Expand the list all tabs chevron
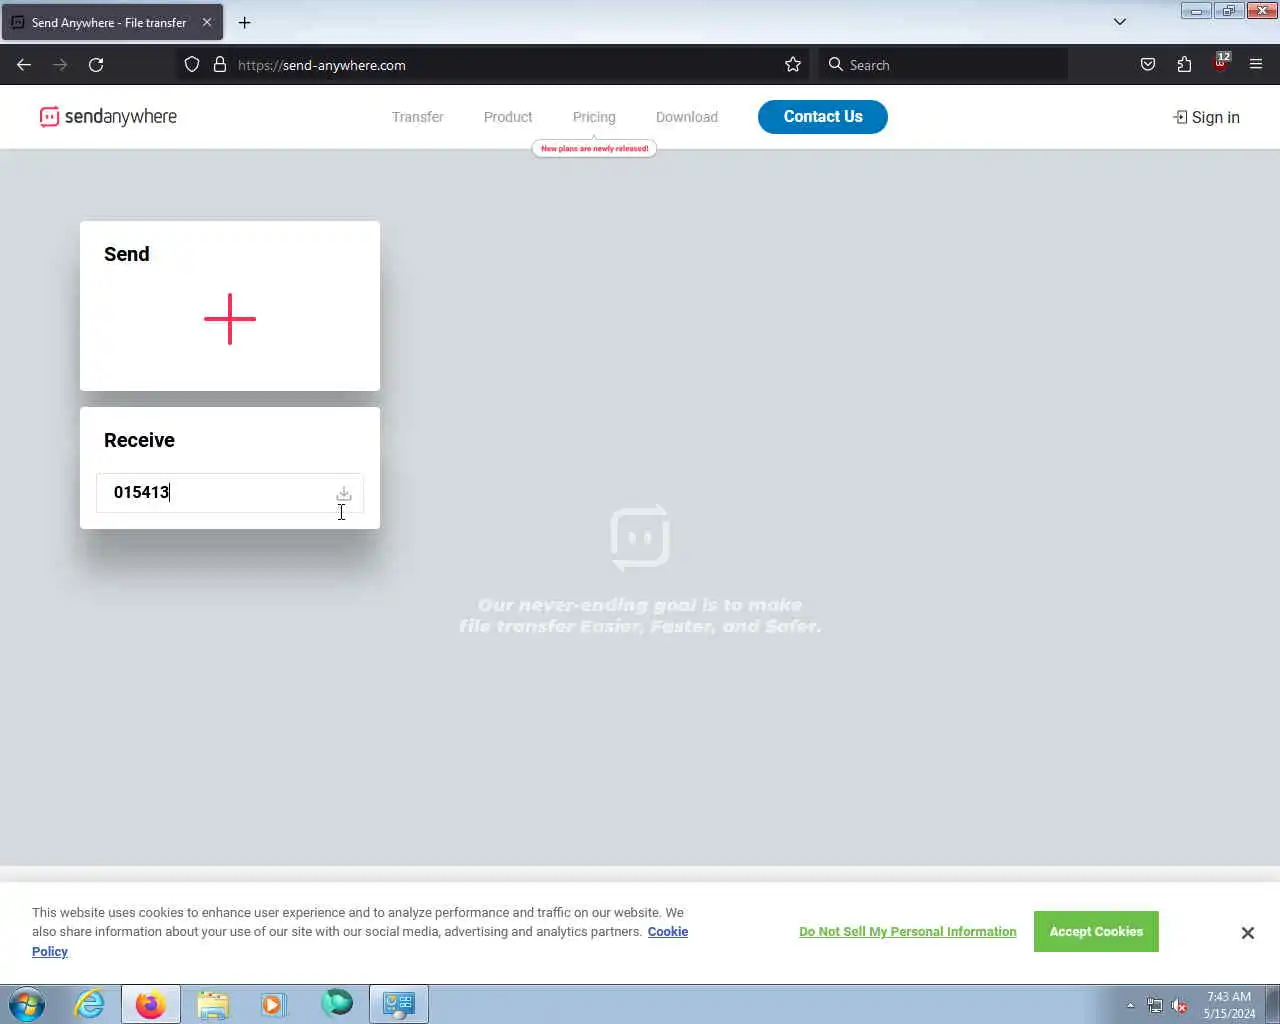The height and width of the screenshot is (1024, 1280). 1120,22
